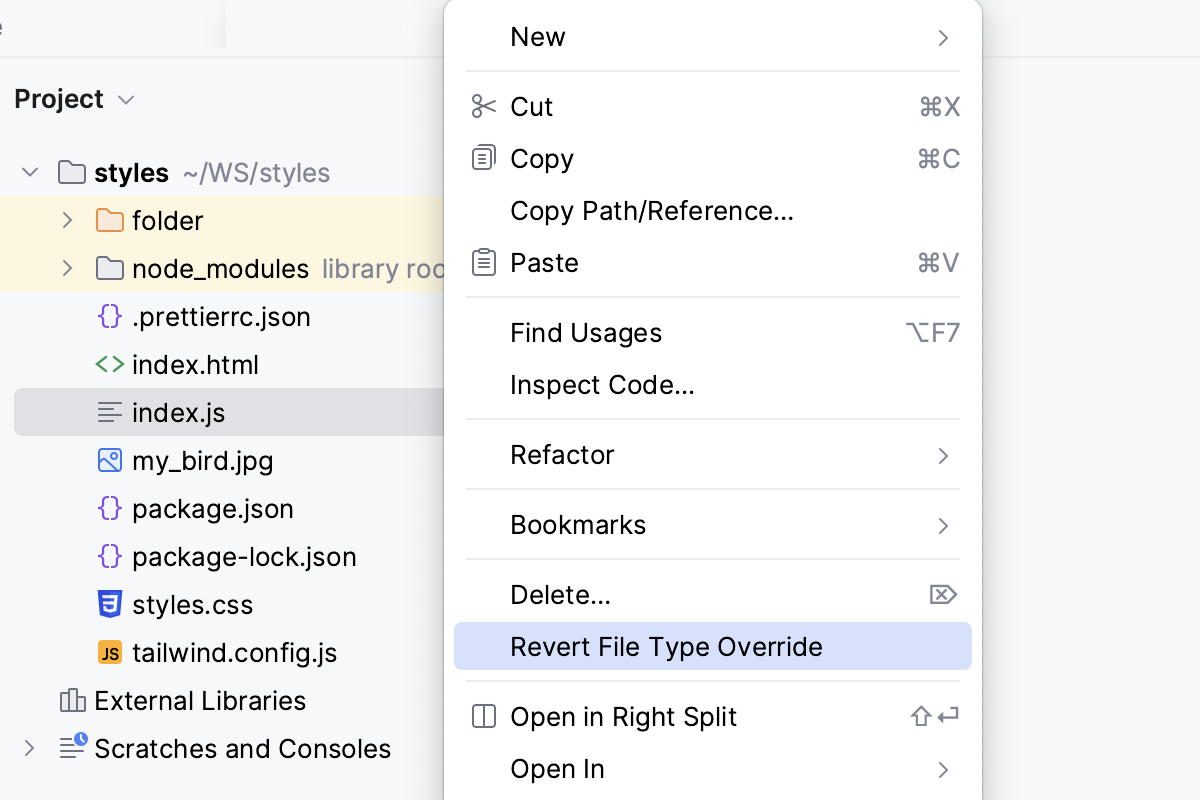Screen dimensions: 1200x800
Task: Click the image icon beside my_bird.jpg
Action: (x=110, y=461)
